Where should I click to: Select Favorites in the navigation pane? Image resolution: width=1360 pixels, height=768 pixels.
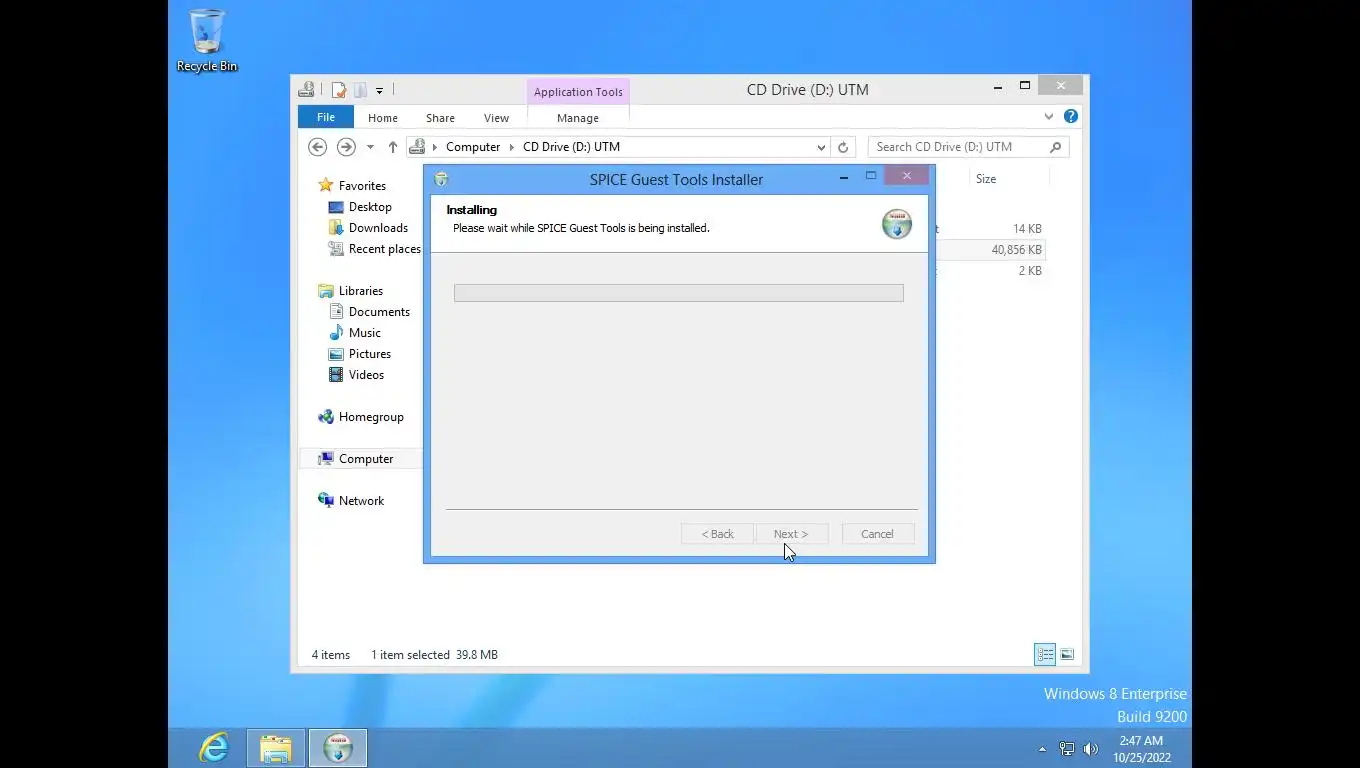(x=362, y=186)
